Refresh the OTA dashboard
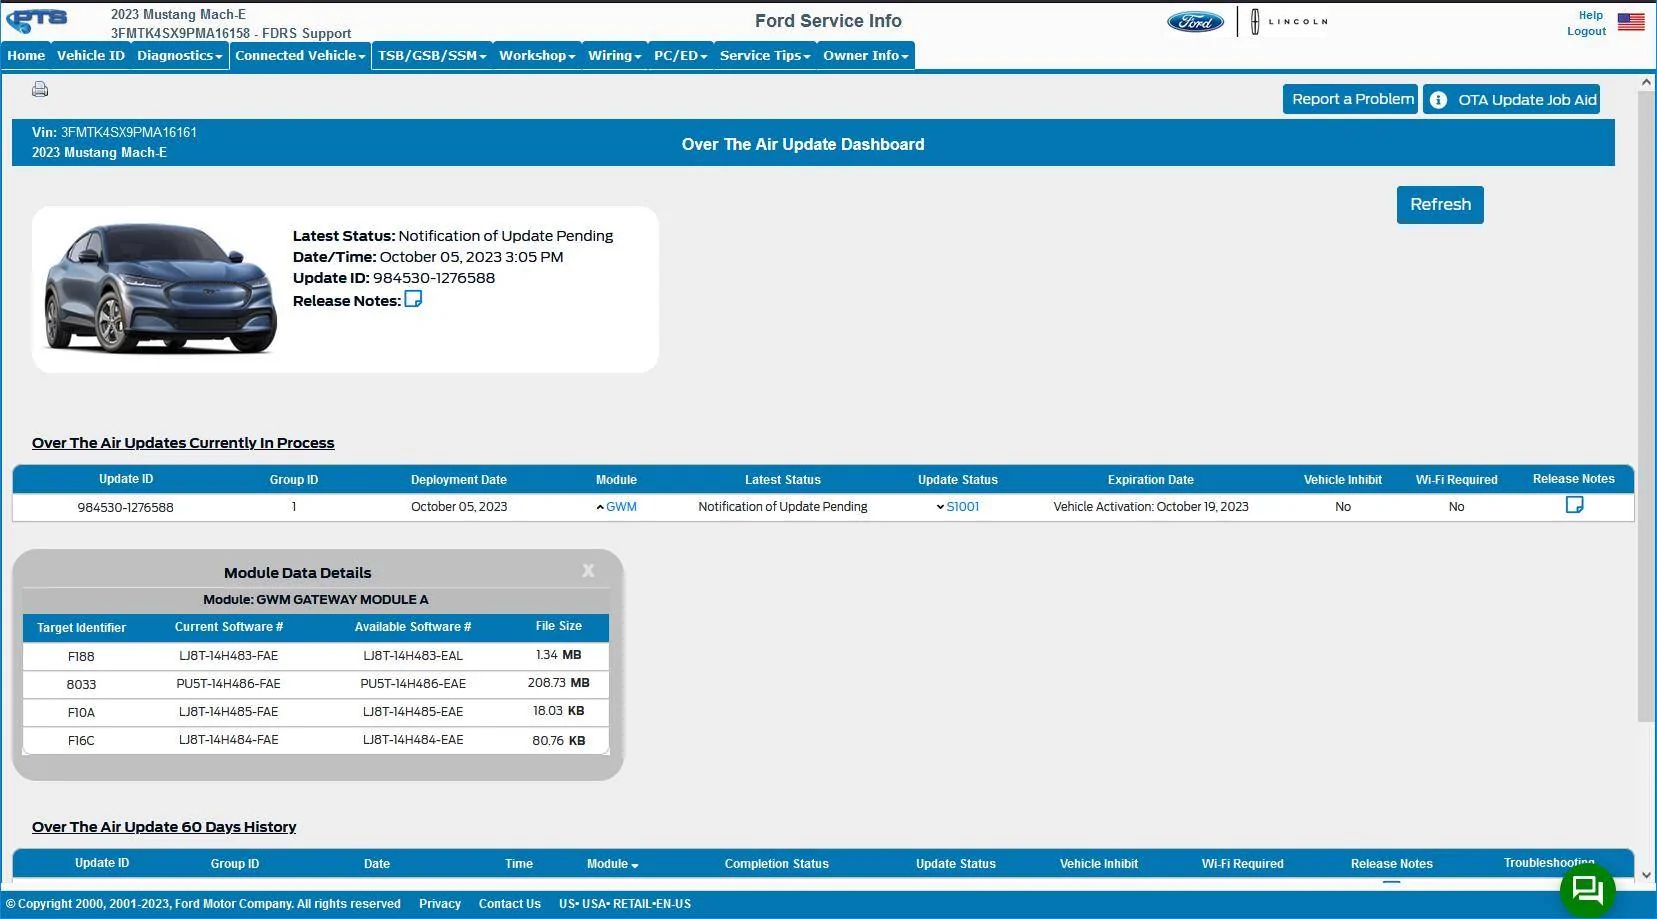This screenshot has width=1657, height=919. pos(1440,205)
